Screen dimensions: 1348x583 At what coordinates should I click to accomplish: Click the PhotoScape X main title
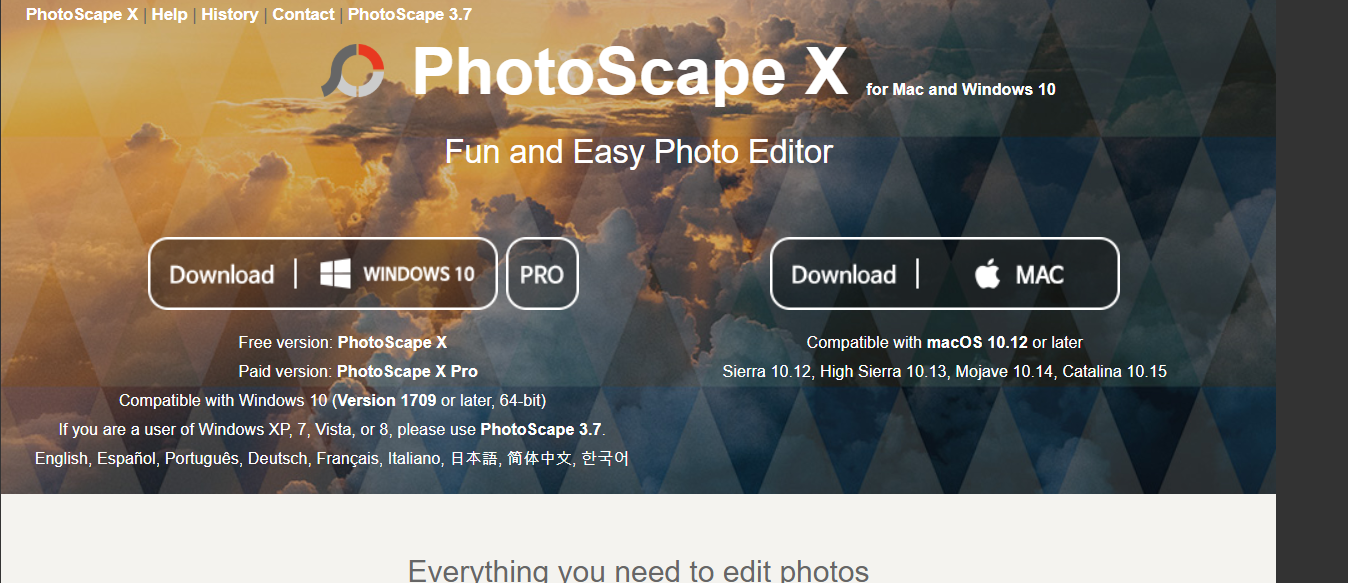pos(630,72)
